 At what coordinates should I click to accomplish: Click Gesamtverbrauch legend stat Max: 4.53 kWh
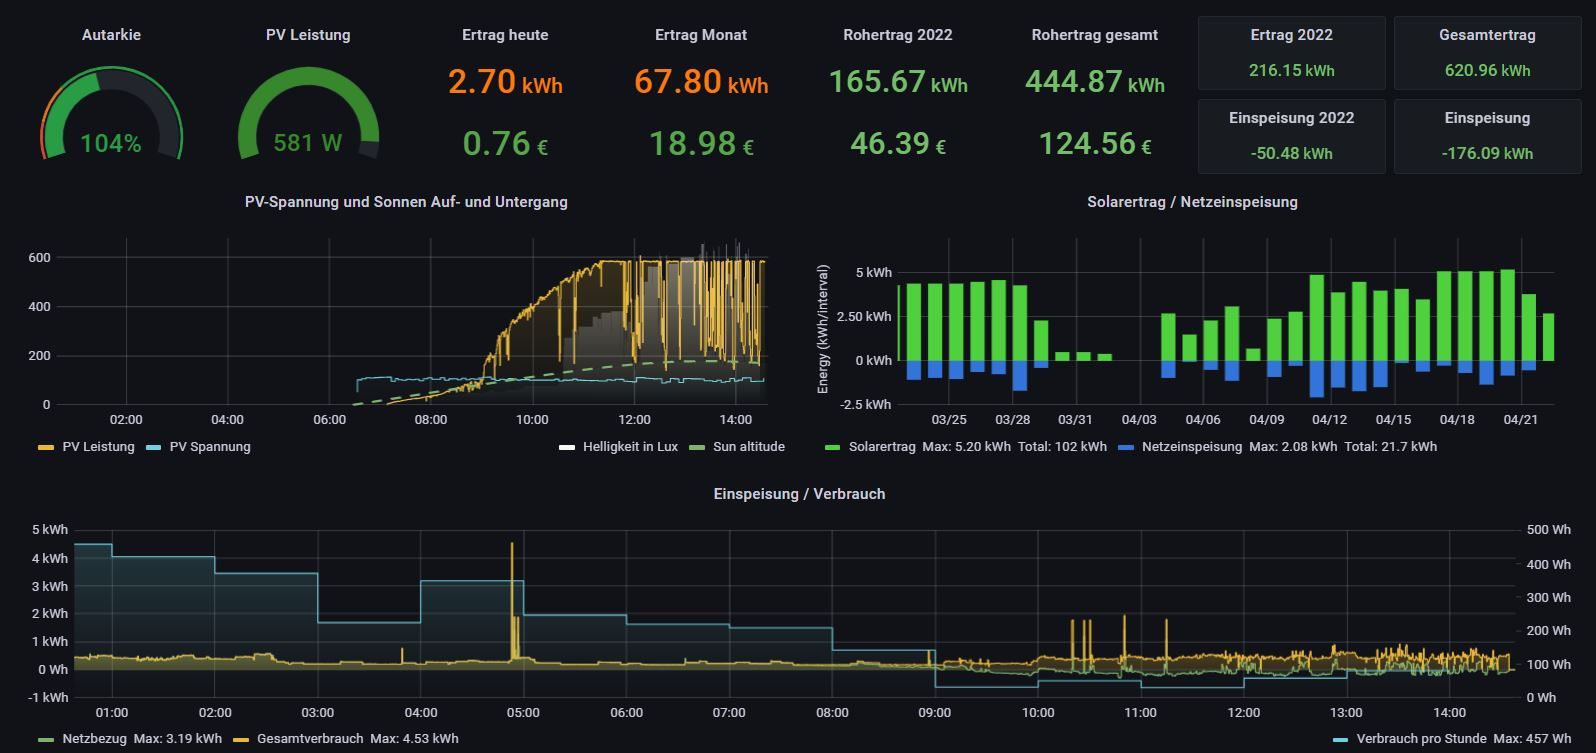click(415, 739)
